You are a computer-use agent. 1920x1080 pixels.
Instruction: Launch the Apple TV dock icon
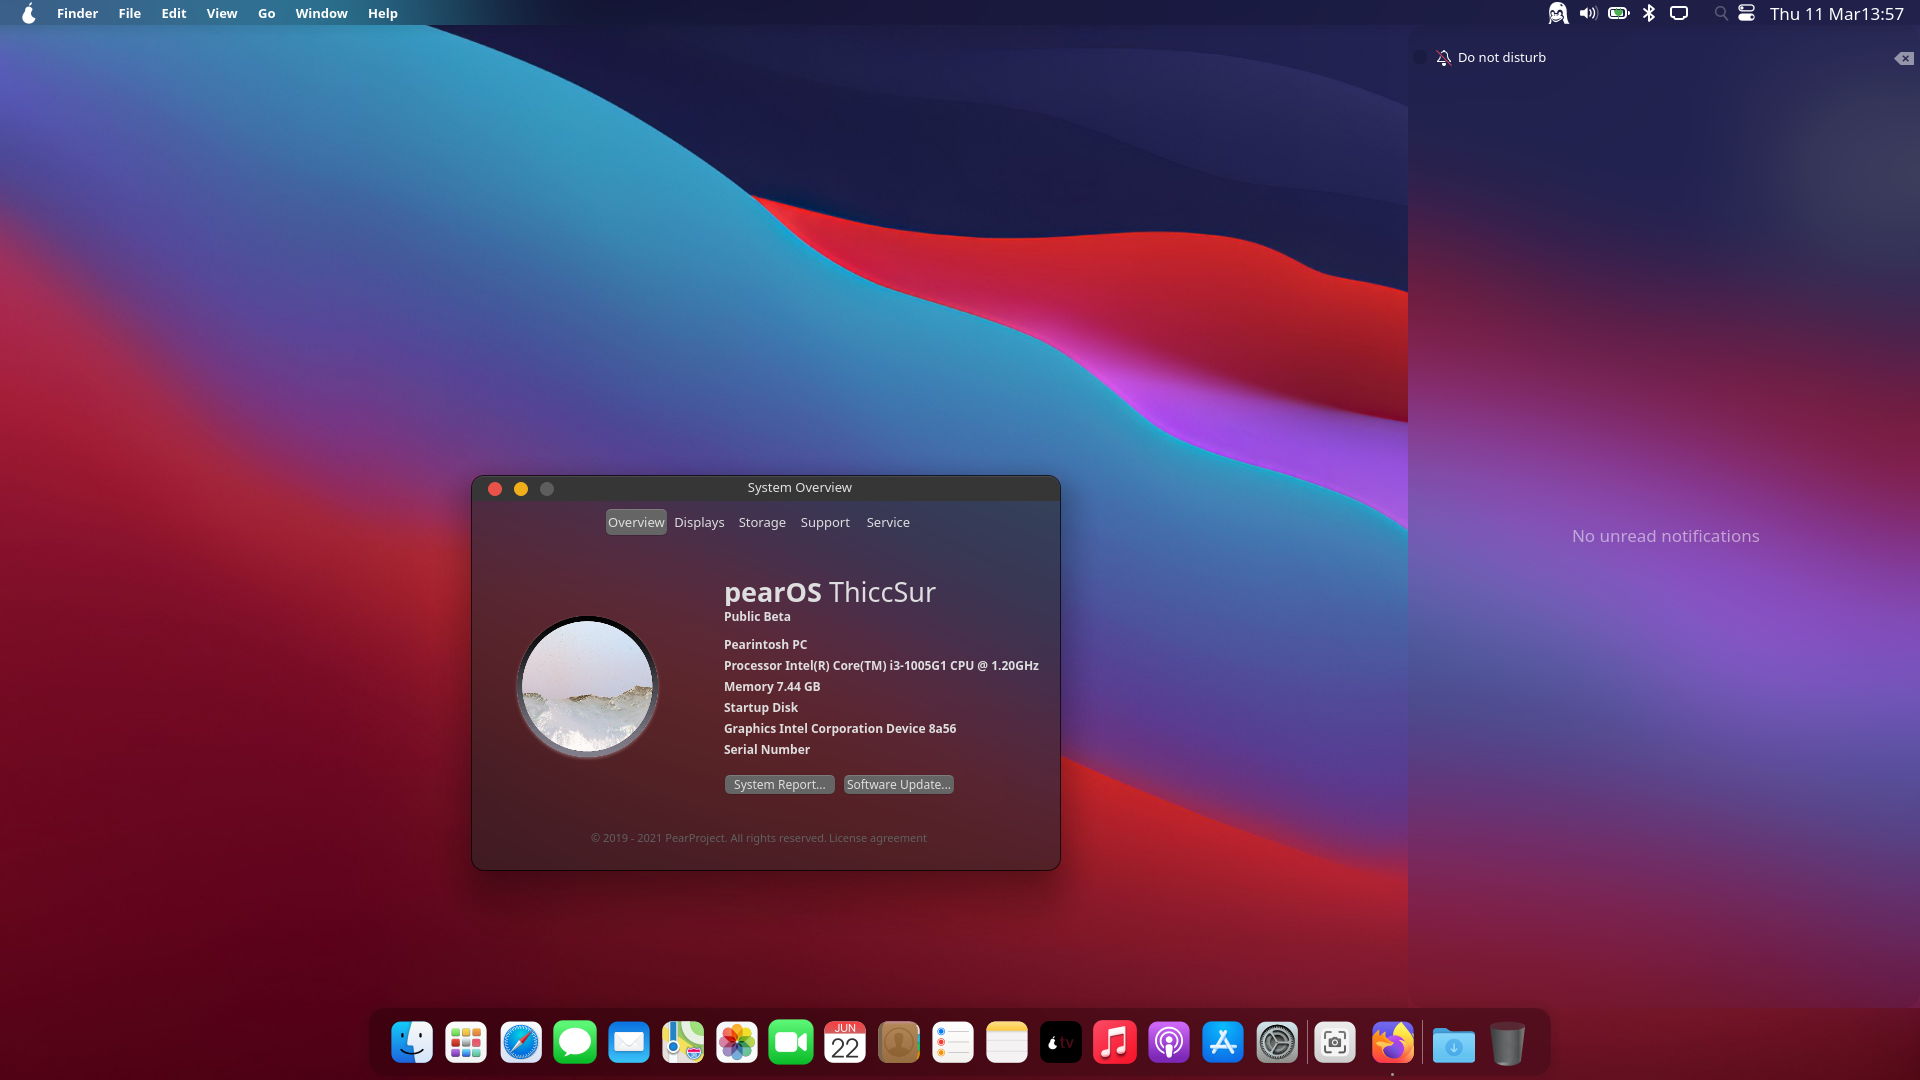pyautogui.click(x=1061, y=1043)
